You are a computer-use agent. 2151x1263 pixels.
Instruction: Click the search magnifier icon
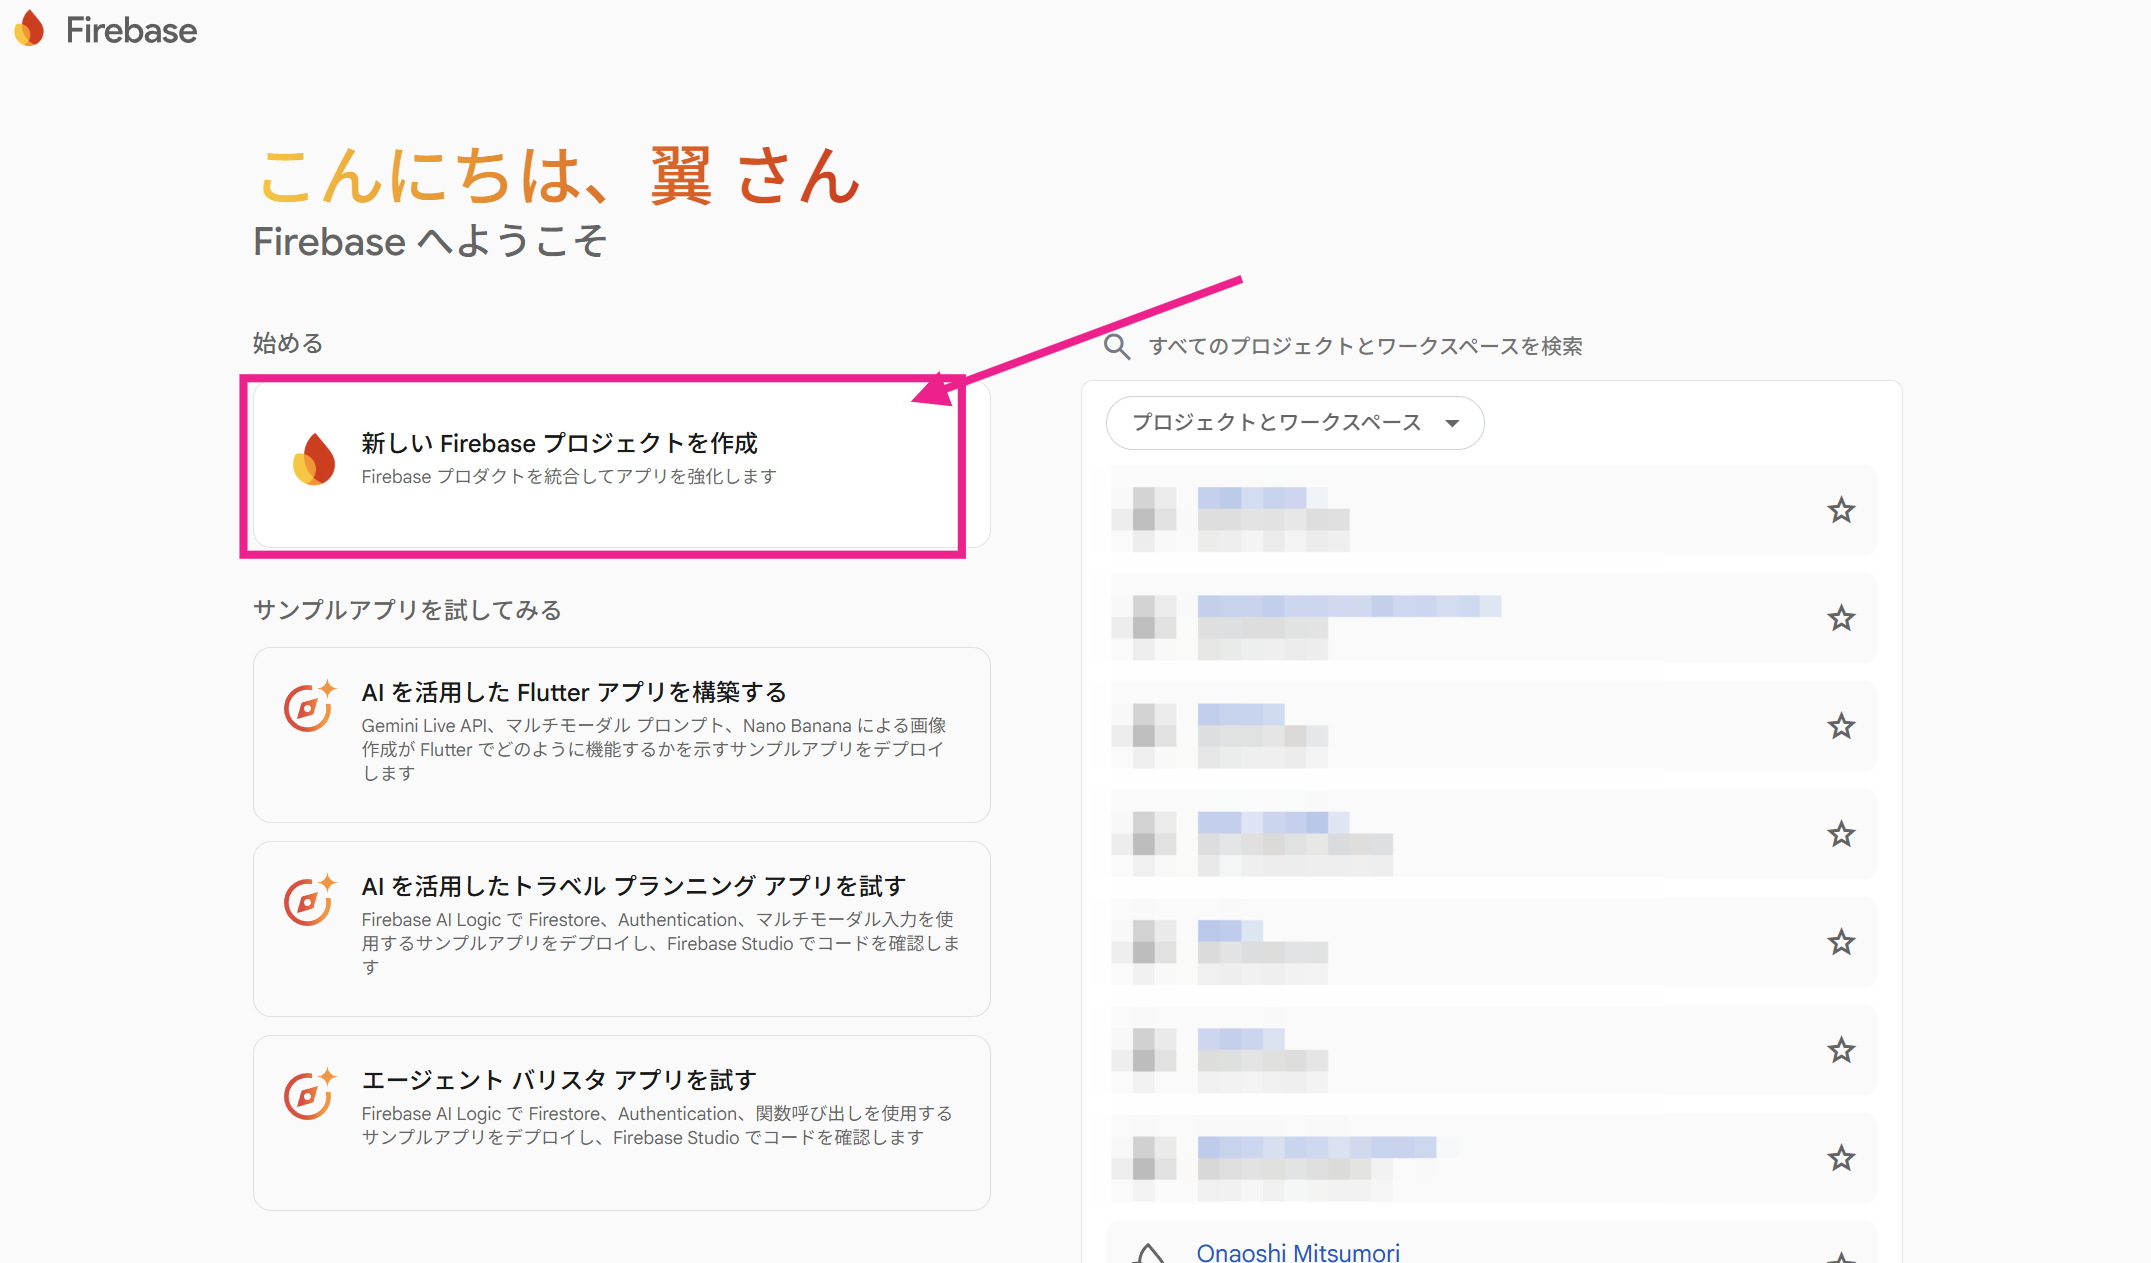click(1117, 347)
